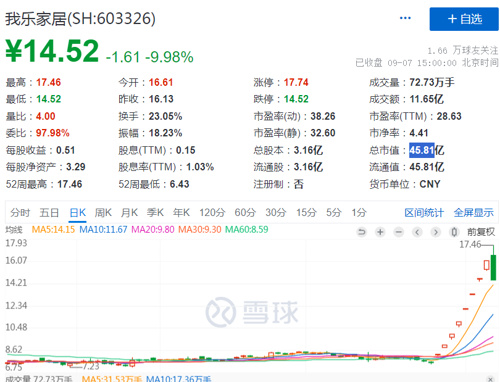This screenshot has width=500, height=382.
Task: Toggle the MA20 moving average label
Action: pyautogui.click(x=153, y=230)
